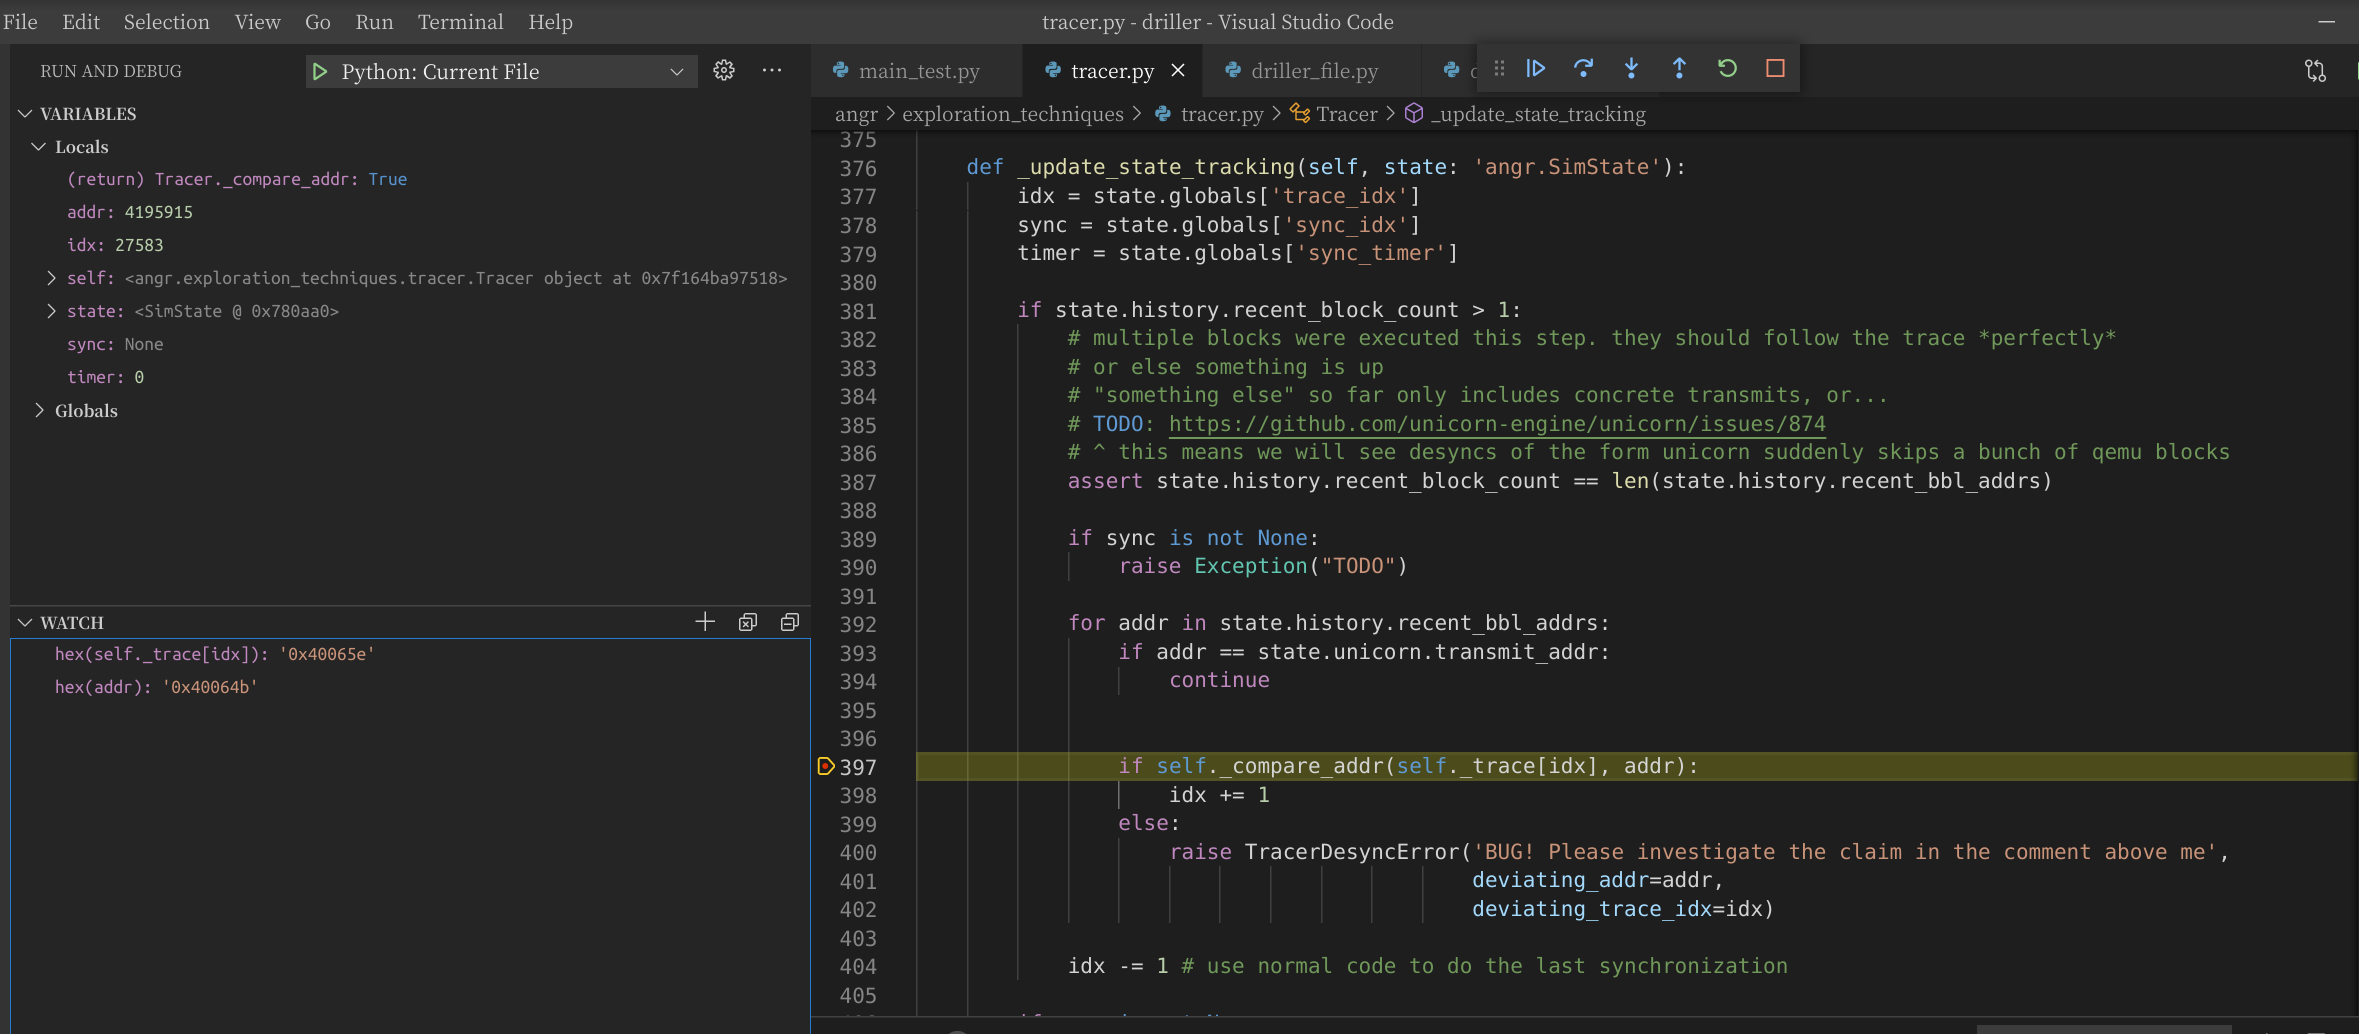Collapse the VARIABLES section
Screen dimensions: 2359x1034
(x=26, y=114)
